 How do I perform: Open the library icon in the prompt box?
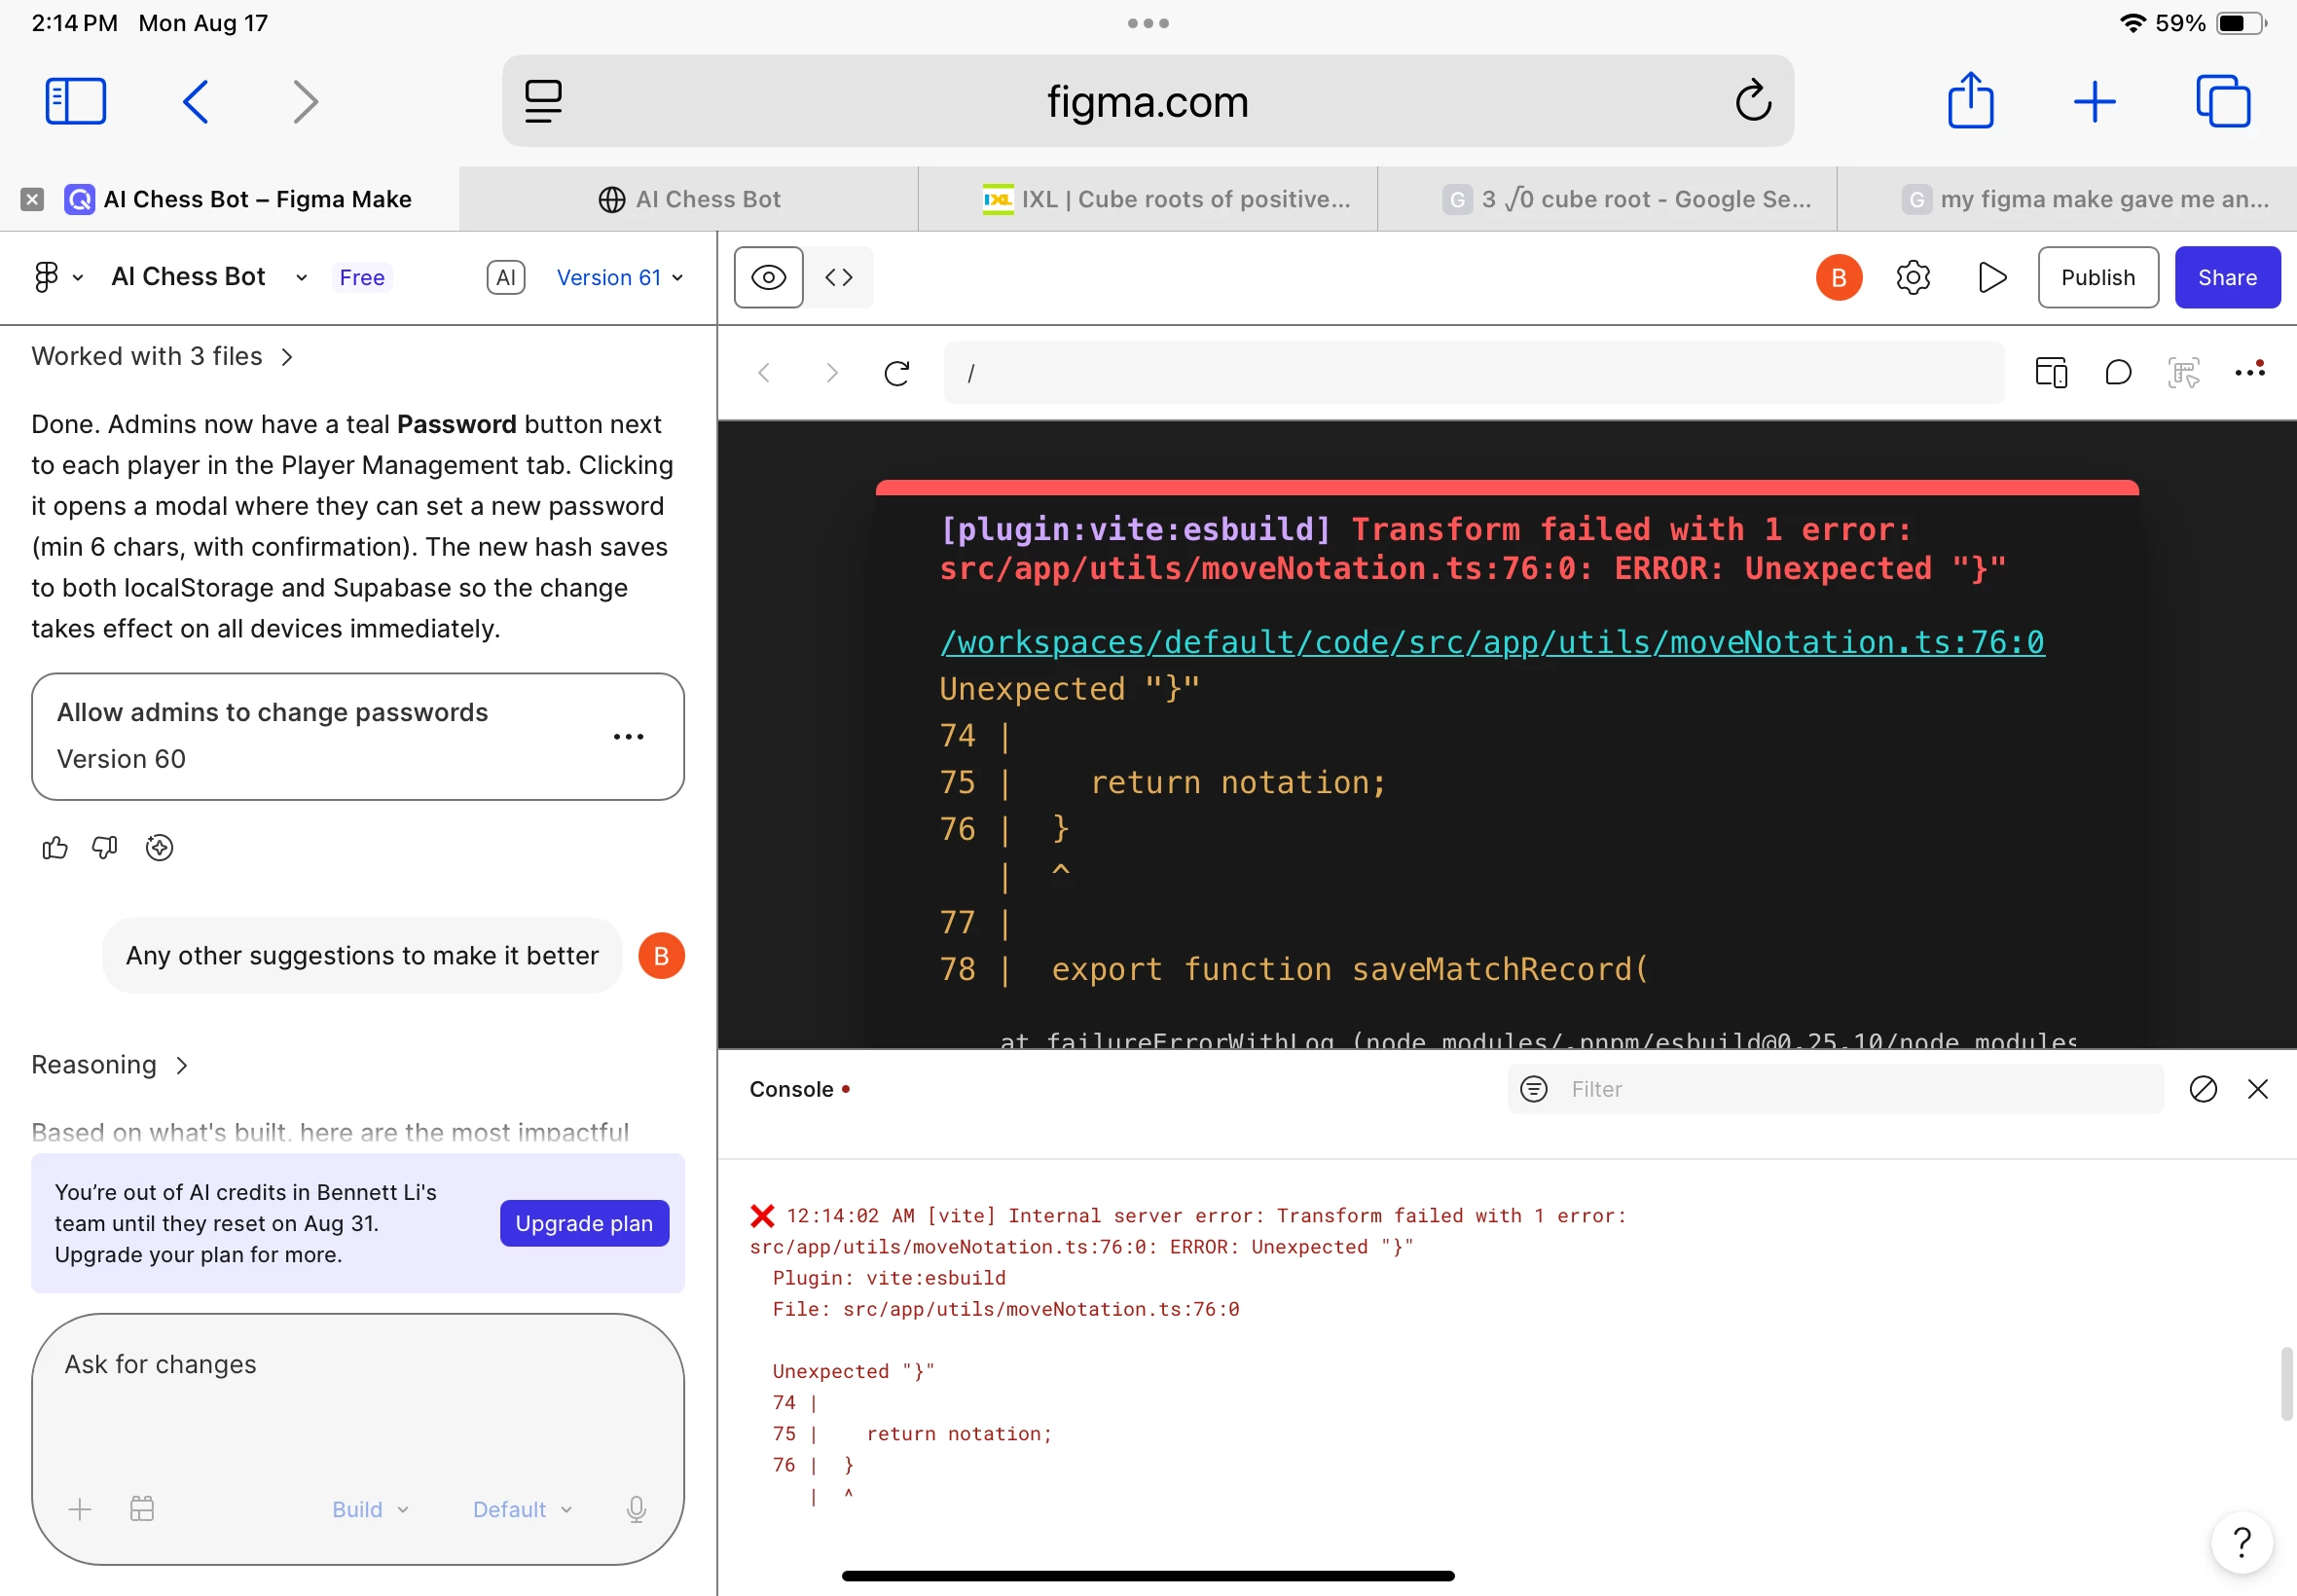[142, 1509]
